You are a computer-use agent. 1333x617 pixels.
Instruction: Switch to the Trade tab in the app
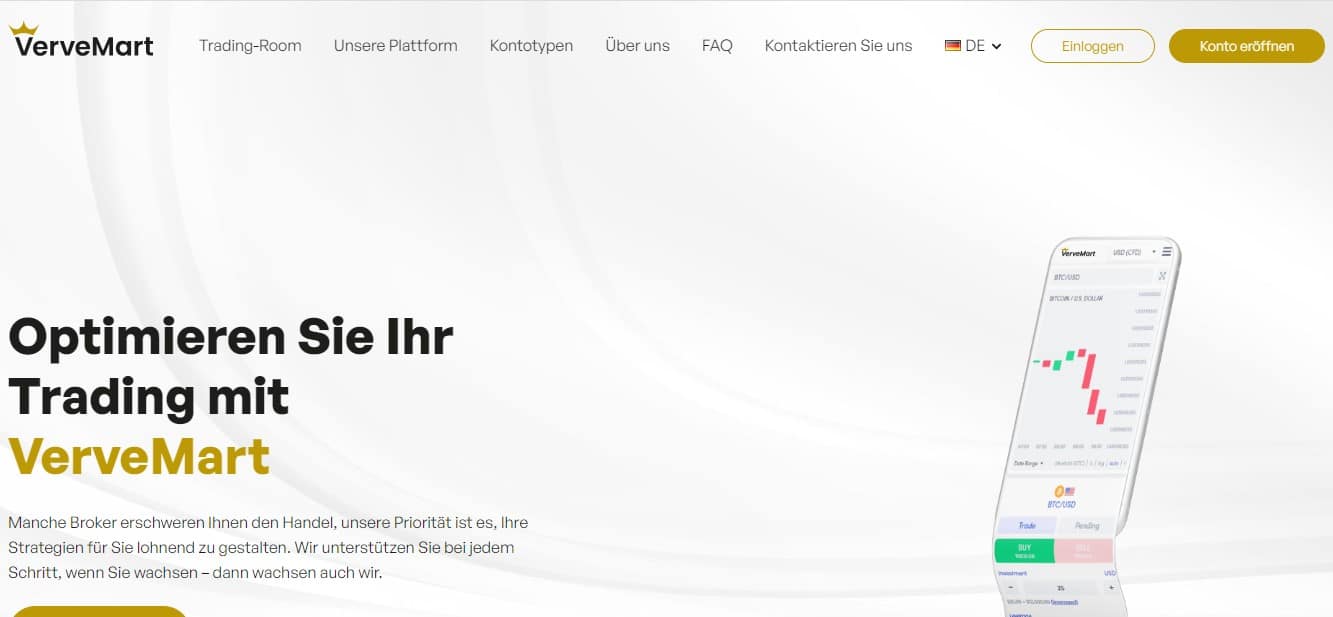1027,523
